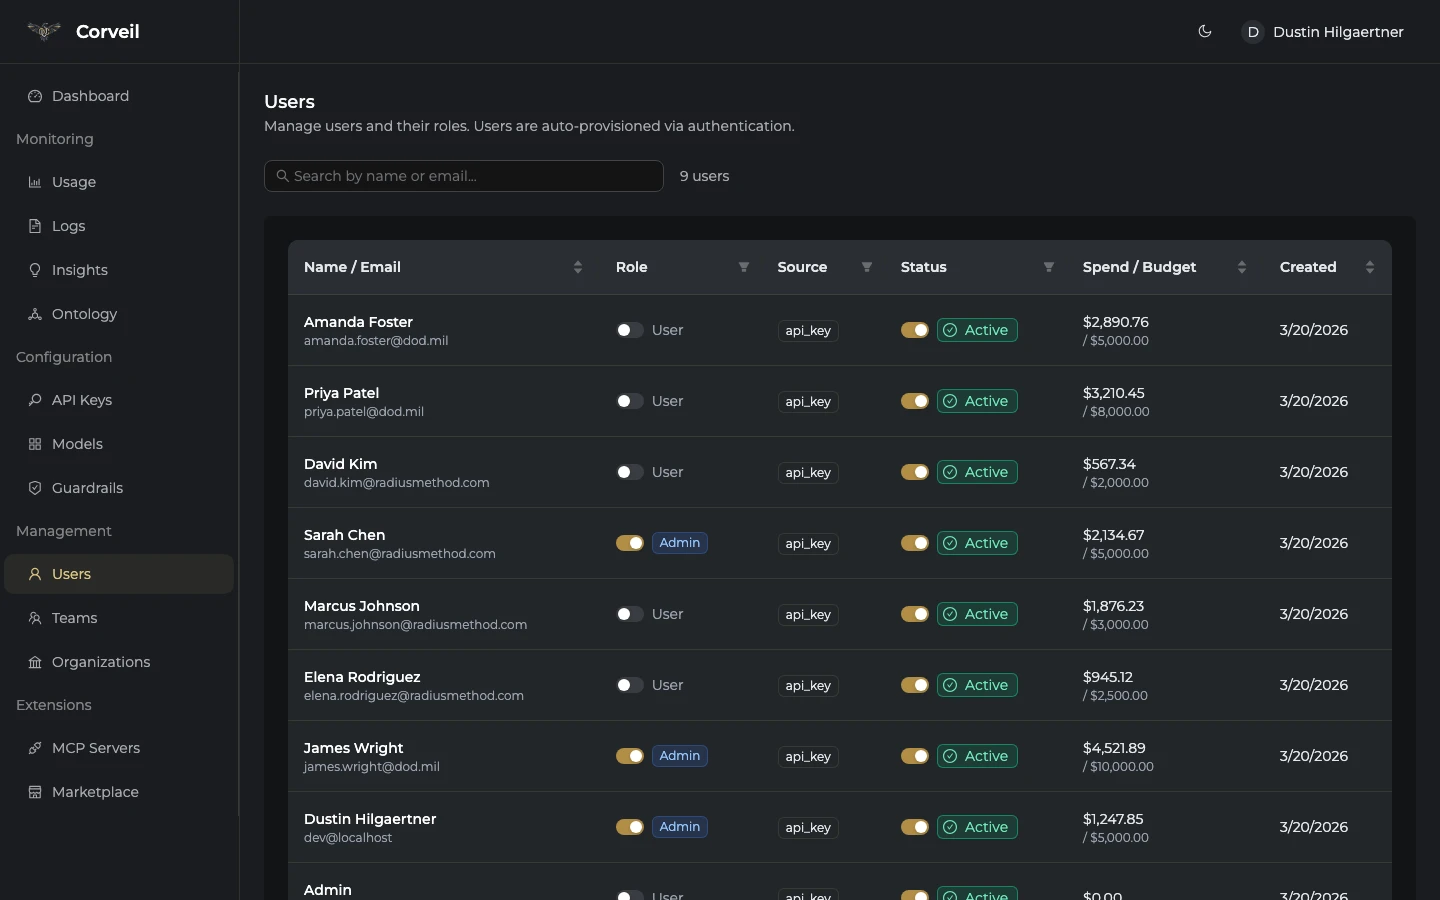Open API Keys via key icon
This screenshot has height=900, width=1440.
[35, 400]
